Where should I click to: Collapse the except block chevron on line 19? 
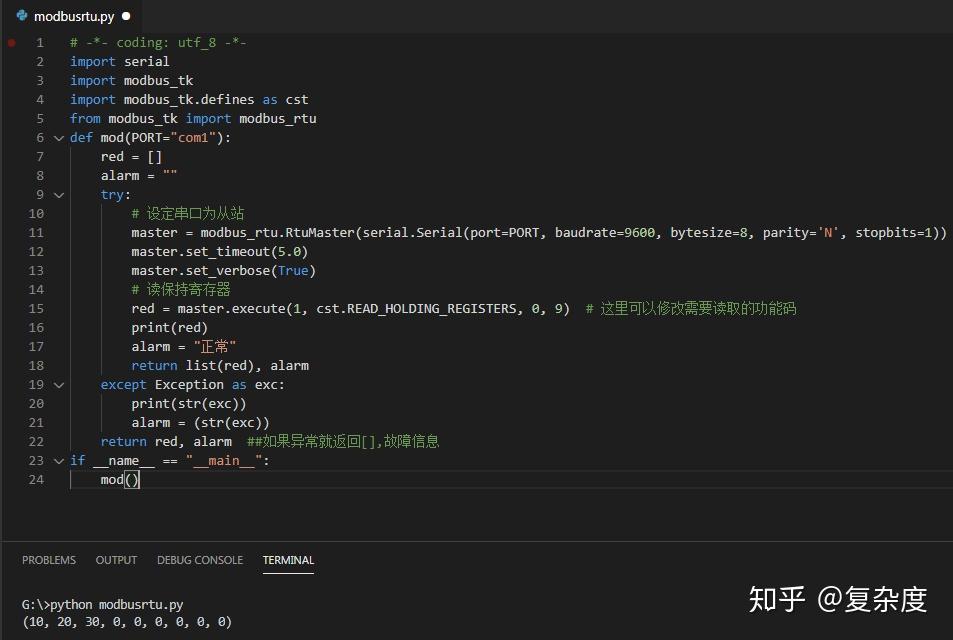58,384
